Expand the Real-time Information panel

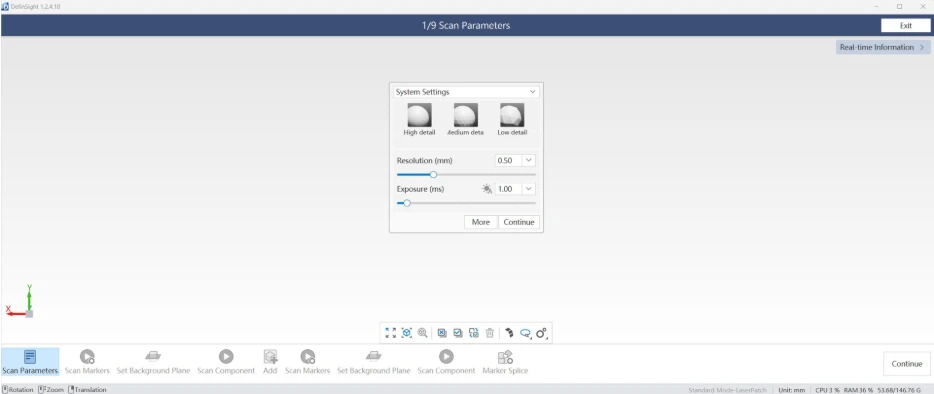click(883, 47)
